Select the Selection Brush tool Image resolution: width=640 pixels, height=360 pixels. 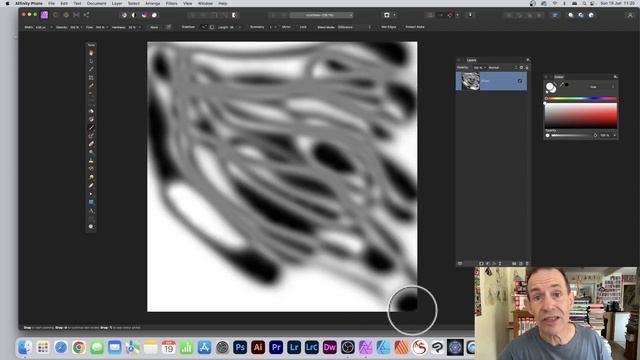point(91,86)
